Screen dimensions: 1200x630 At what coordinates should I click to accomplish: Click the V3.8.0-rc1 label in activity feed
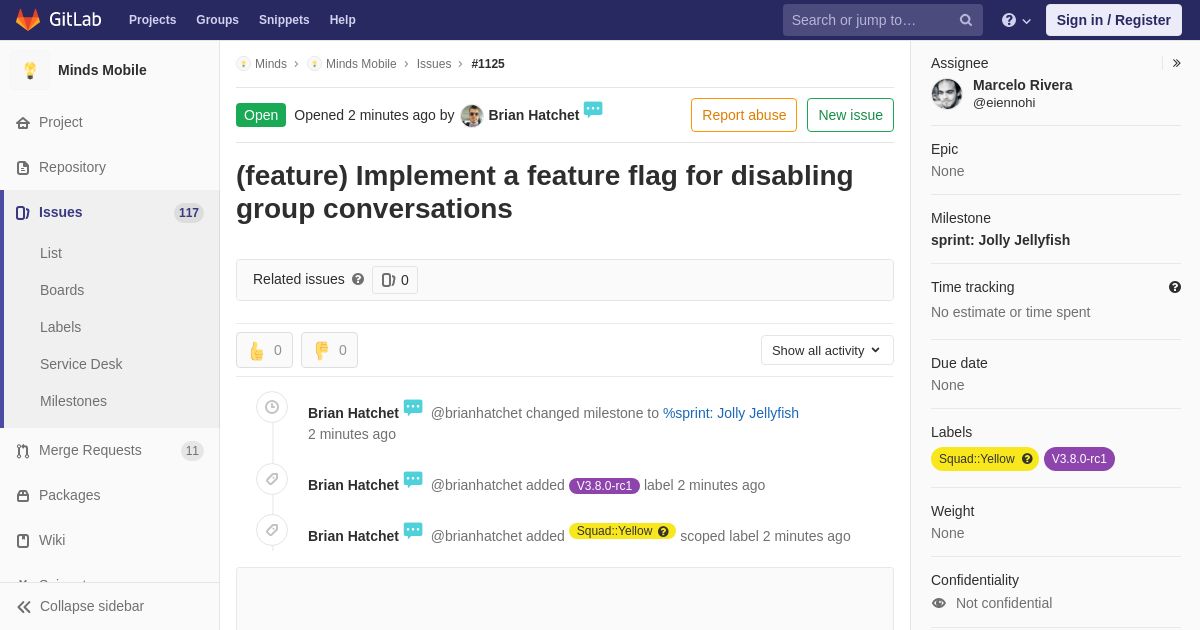604,486
